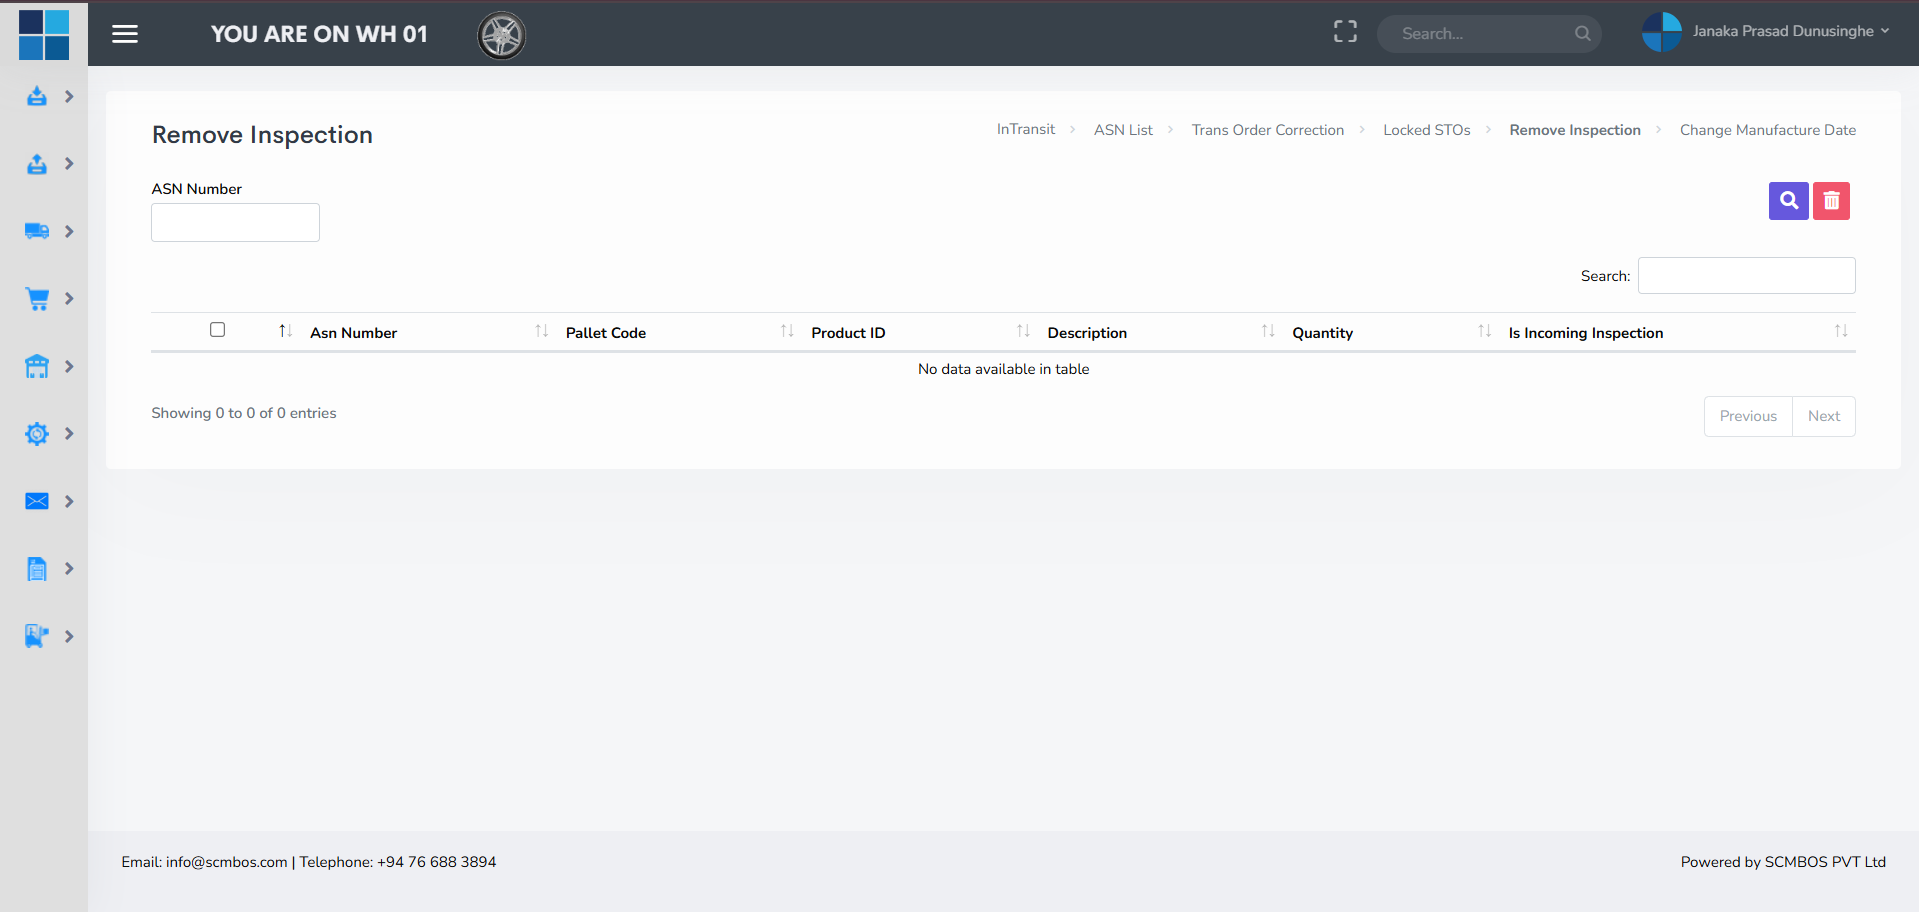Sort table by Asn Number column
This screenshot has height=912, width=1919.
(x=353, y=333)
